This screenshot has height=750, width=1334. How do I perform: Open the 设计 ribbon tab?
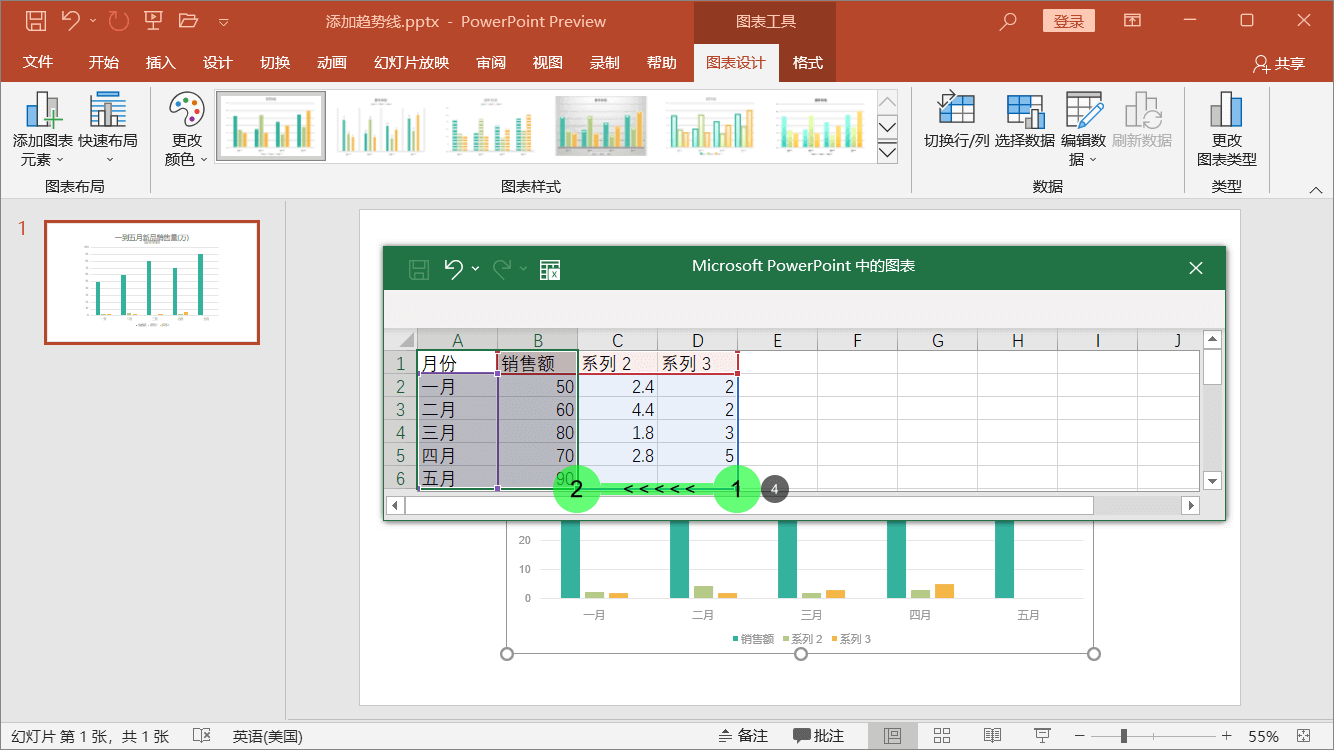(x=217, y=63)
